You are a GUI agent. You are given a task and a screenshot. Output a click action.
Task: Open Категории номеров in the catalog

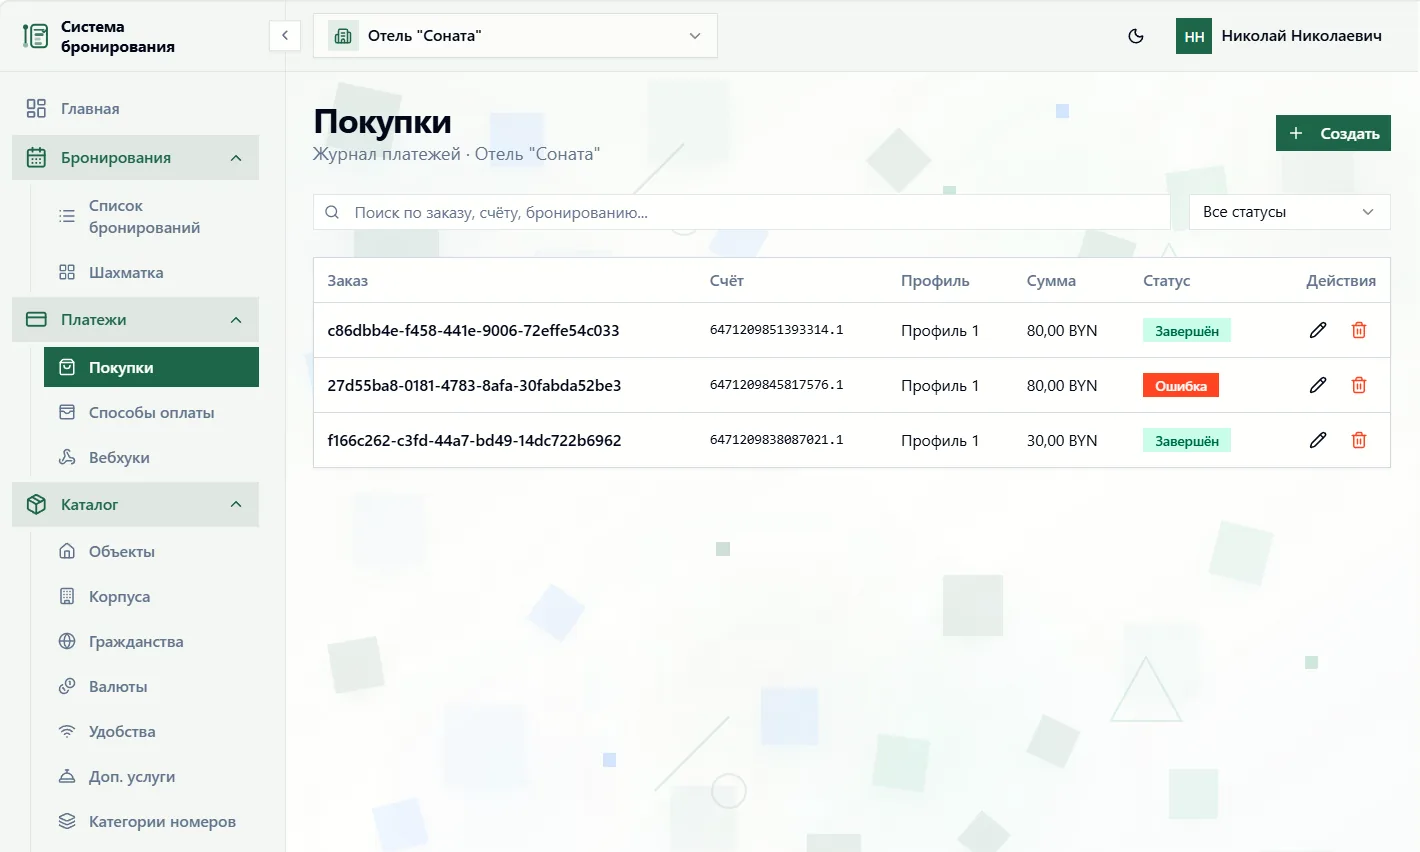(x=151, y=822)
